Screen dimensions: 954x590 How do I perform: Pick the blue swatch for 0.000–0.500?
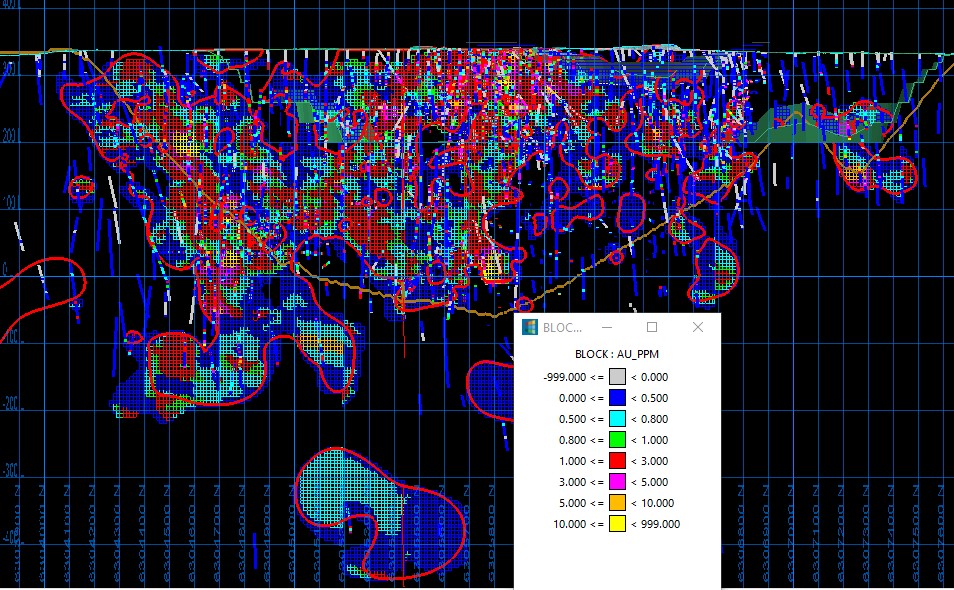tap(617, 398)
